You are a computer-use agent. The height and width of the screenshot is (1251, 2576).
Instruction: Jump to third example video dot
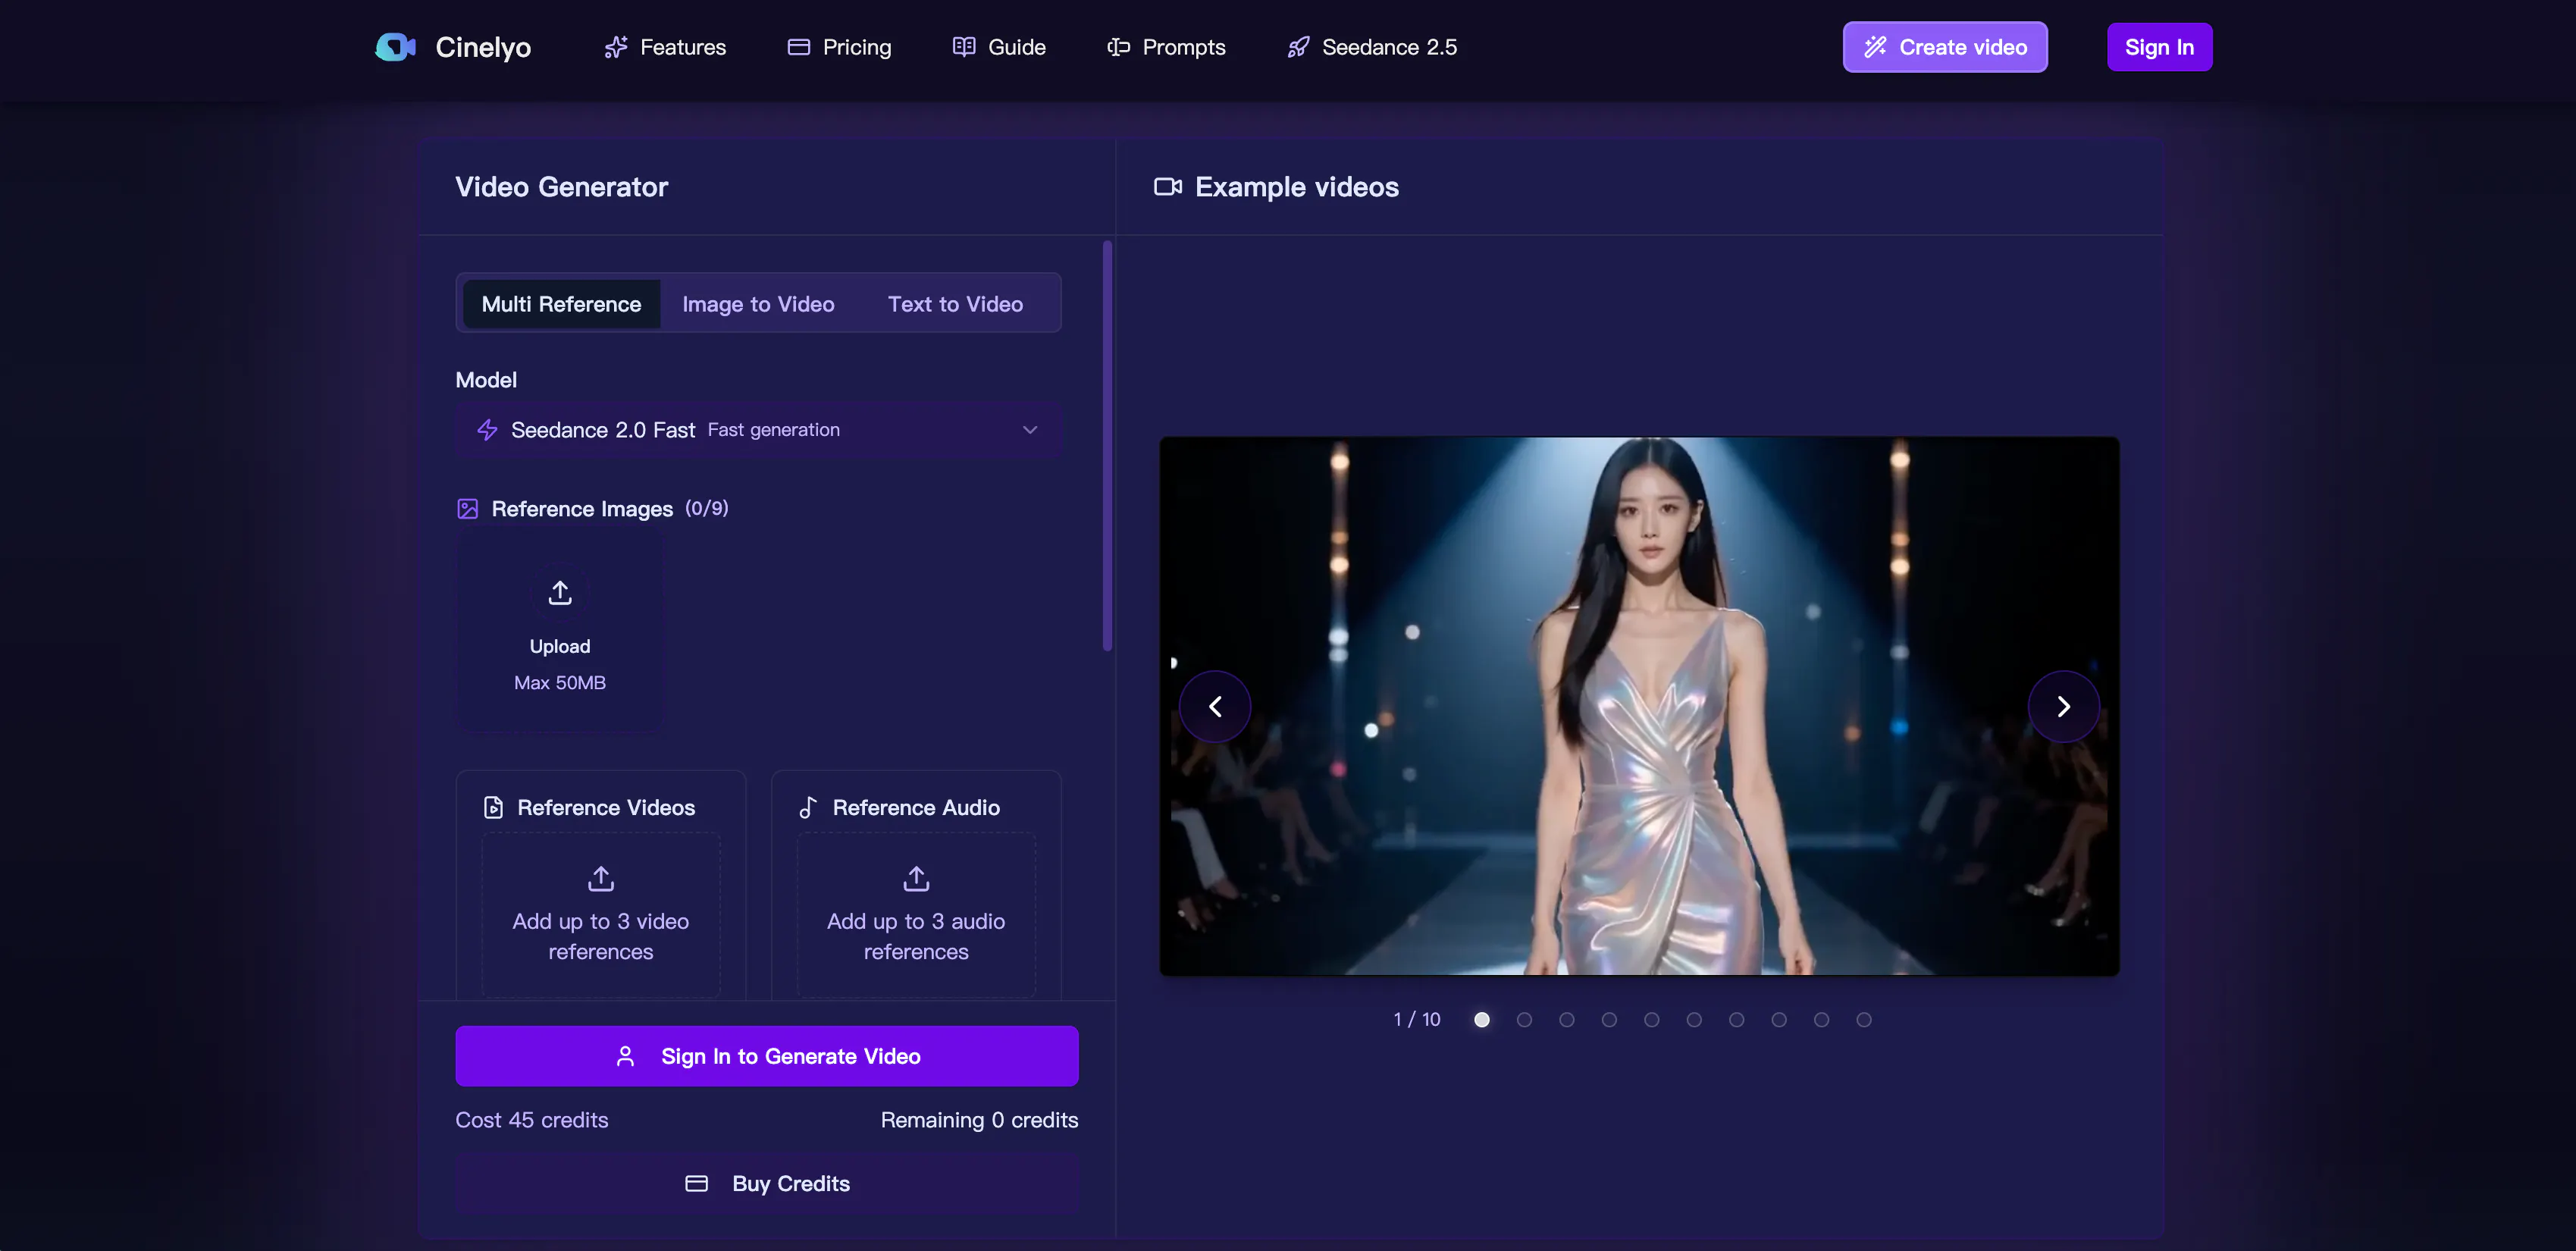pyautogui.click(x=1567, y=1019)
